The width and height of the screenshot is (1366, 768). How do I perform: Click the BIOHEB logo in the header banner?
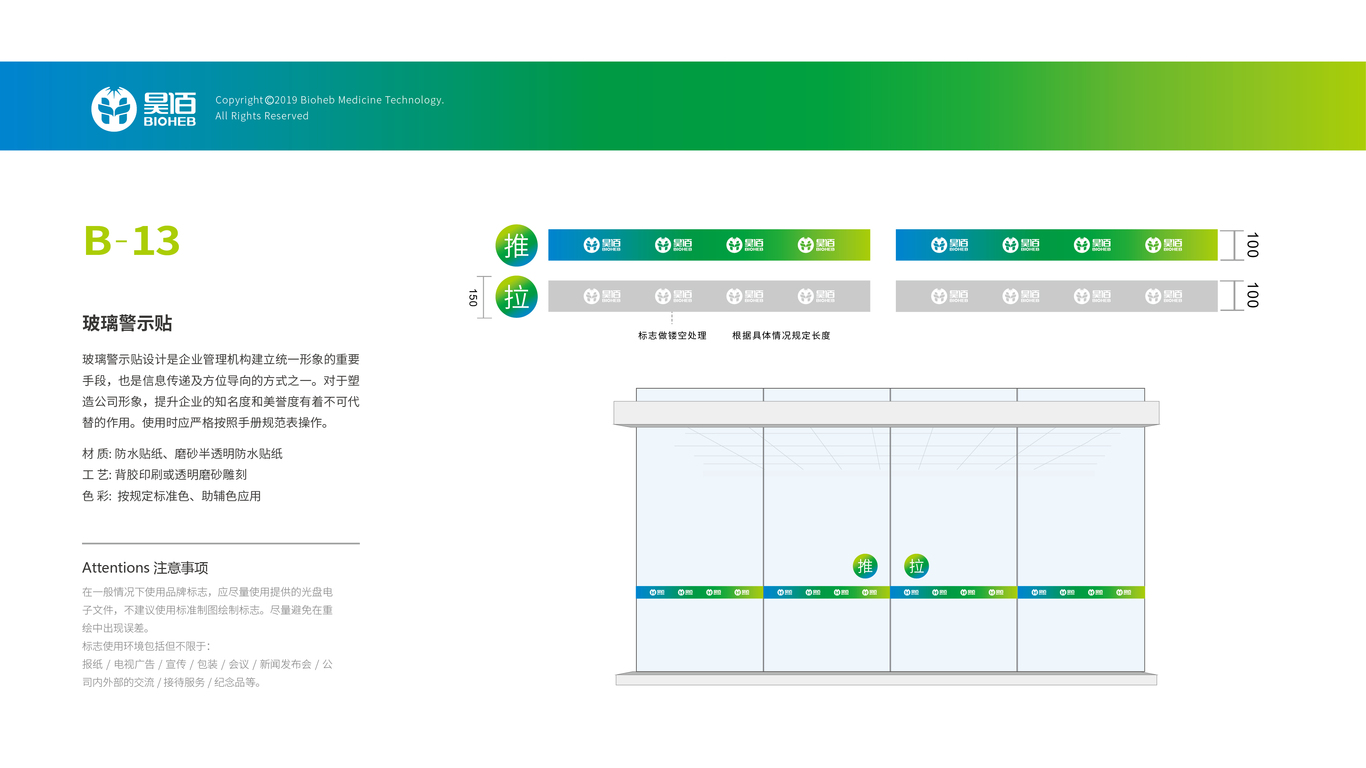(x=144, y=108)
